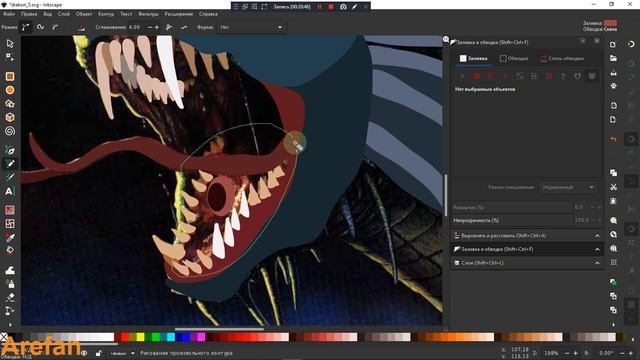This screenshot has height=360, width=640.
Task: Toggle pressure sensitivity for pencil
Action: 82,27
